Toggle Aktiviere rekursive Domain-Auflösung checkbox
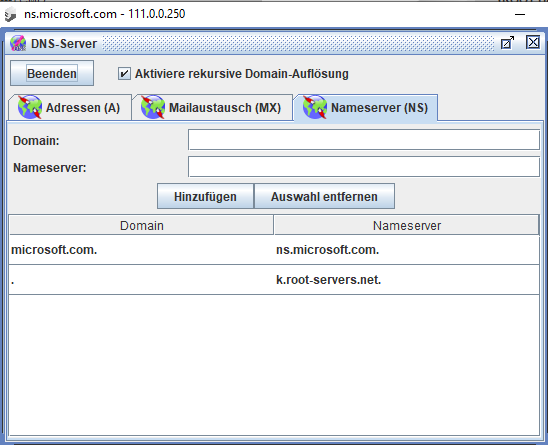 124,74
